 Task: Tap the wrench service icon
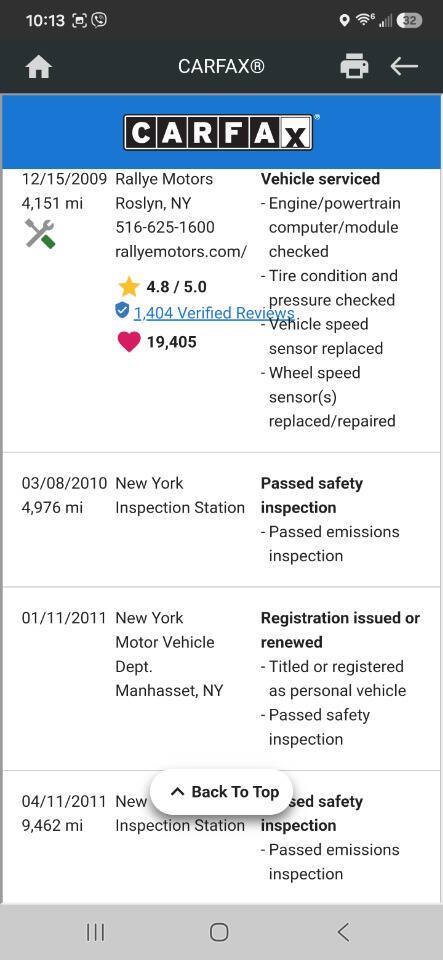click(40, 233)
